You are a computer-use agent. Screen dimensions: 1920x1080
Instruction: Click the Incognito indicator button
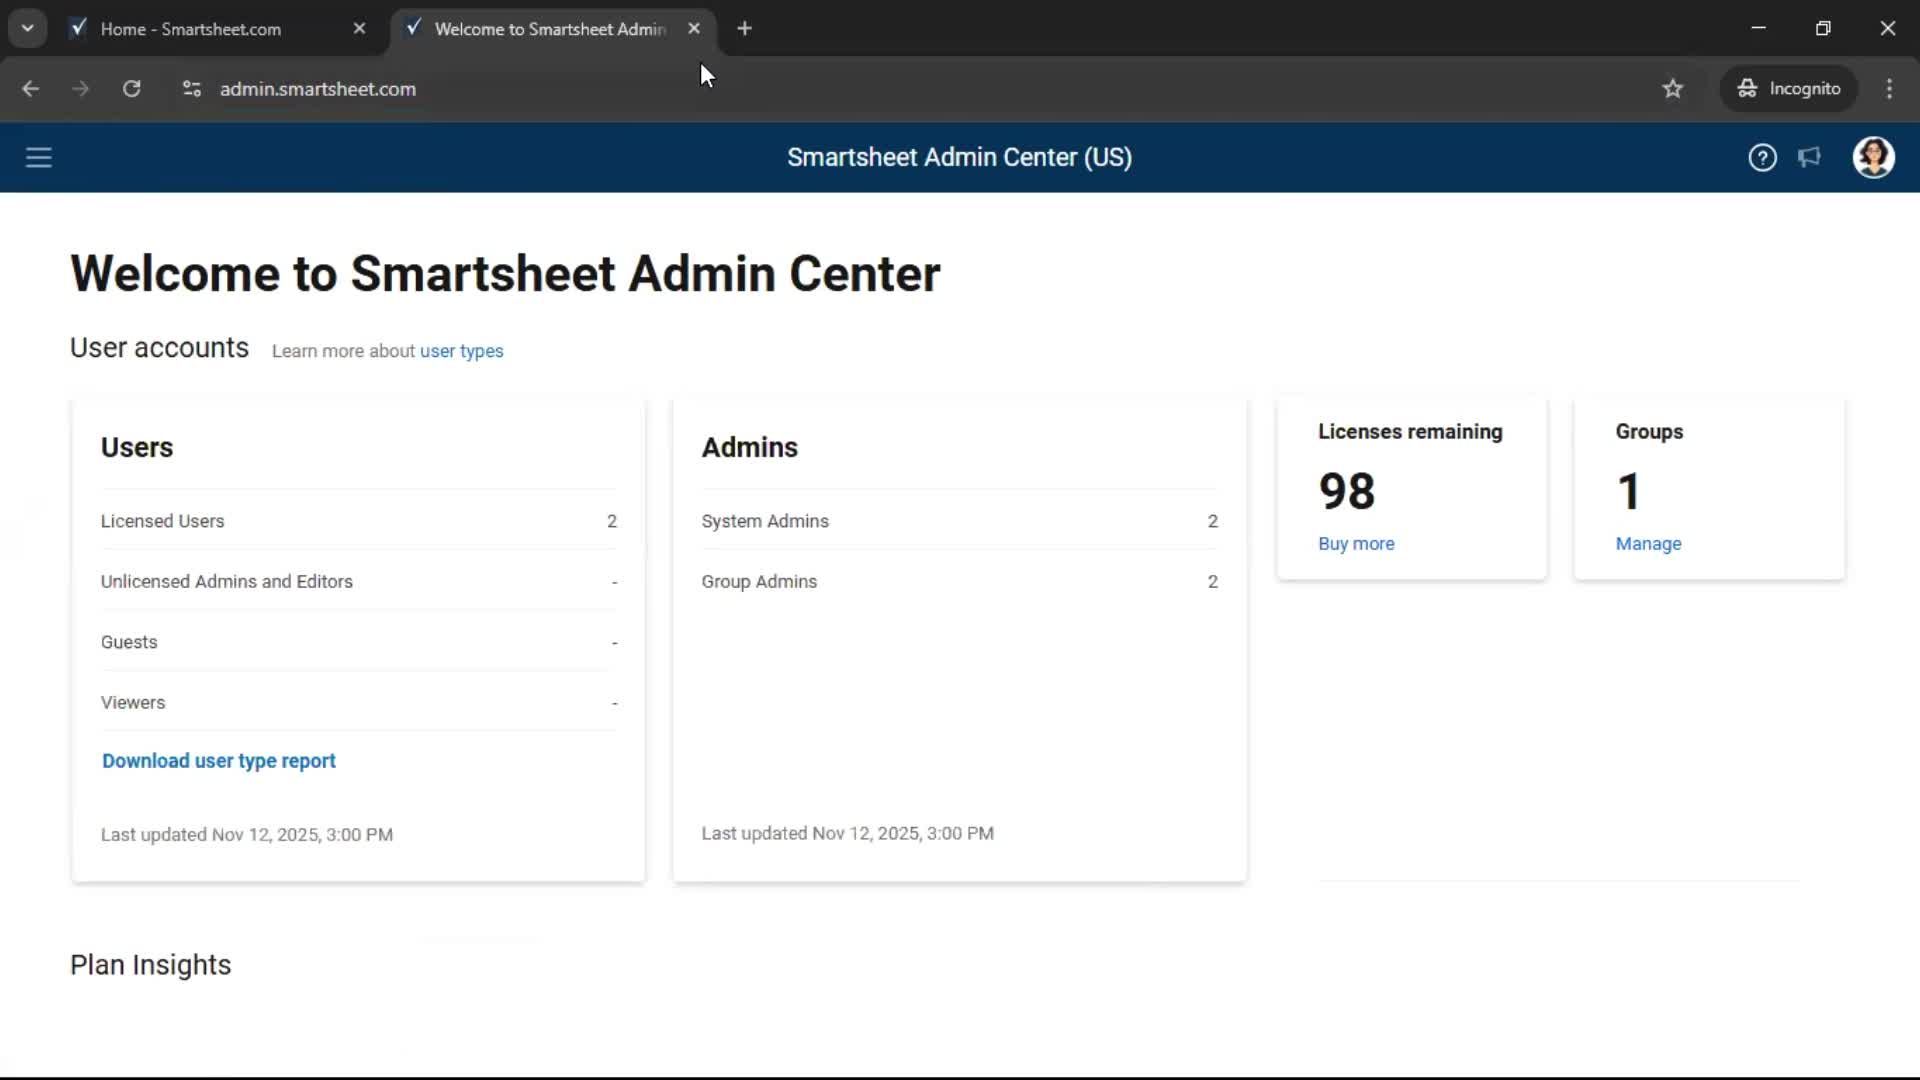coord(1788,89)
